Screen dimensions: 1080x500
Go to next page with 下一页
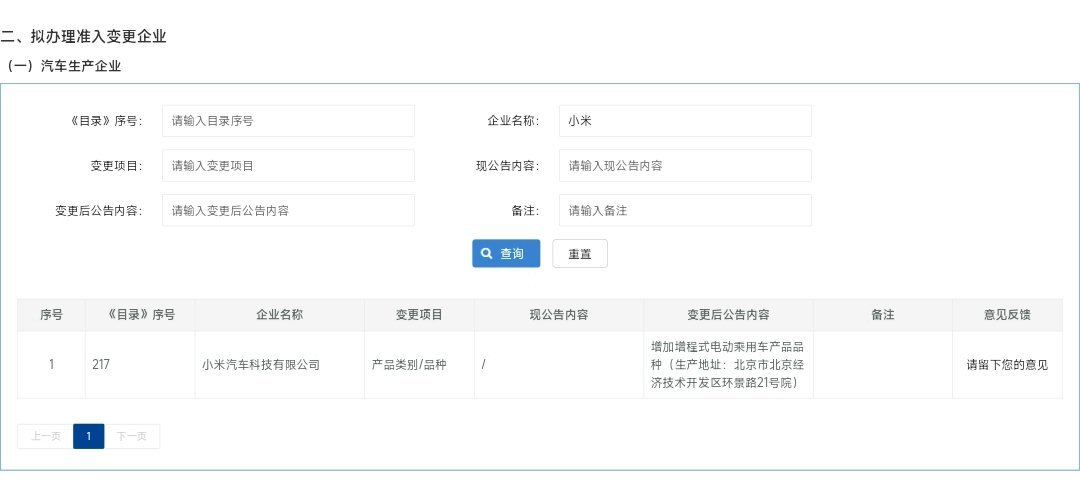pyautogui.click(x=132, y=436)
